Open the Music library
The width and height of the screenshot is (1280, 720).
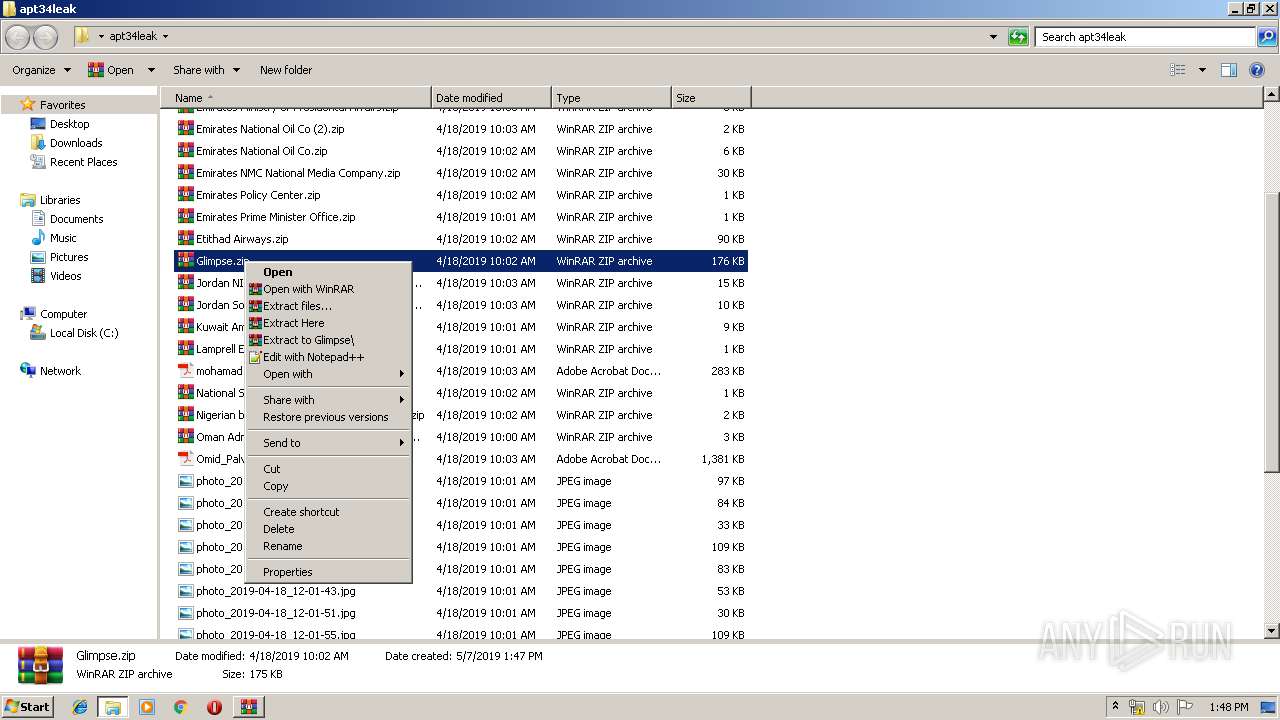[x=63, y=238]
